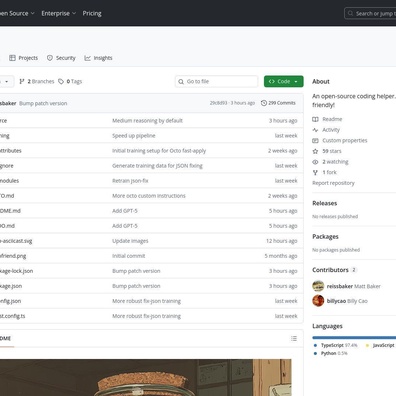Open the asciicast.svg file
Image resolution: width=396 pixels, height=396 pixels.
[x=16, y=241]
